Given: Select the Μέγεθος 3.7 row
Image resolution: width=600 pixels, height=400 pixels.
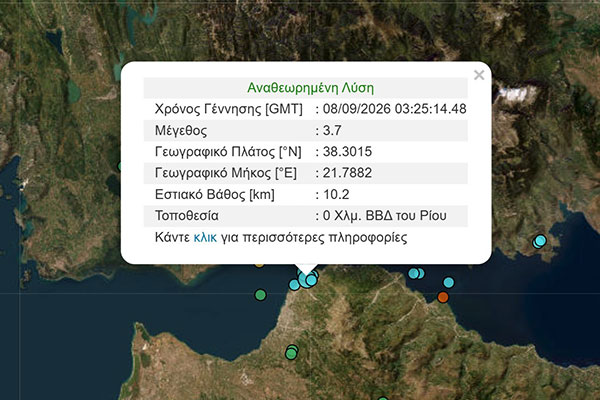Looking at the screenshot, I should (x=306, y=131).
